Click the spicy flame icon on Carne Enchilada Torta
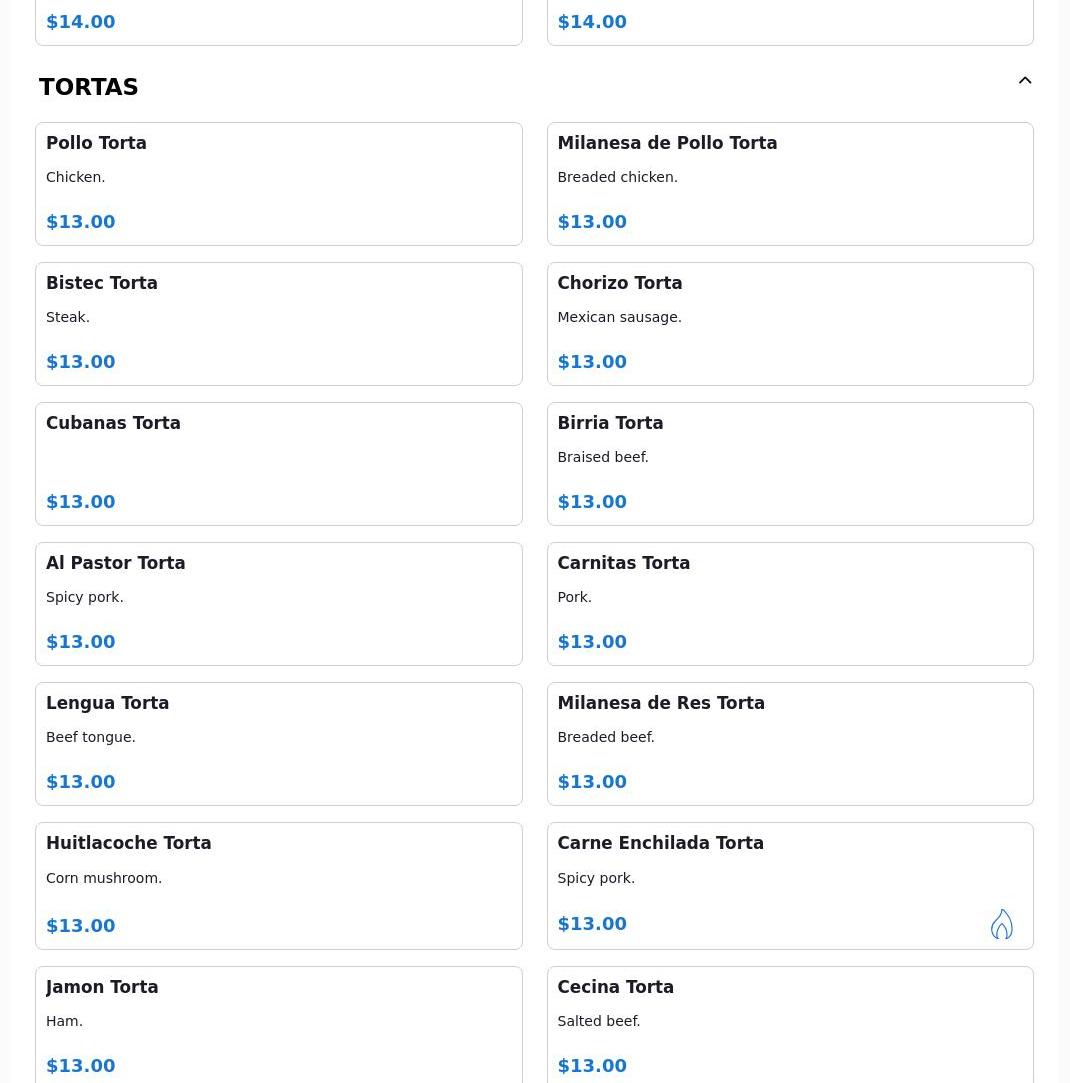 [x=1001, y=924]
